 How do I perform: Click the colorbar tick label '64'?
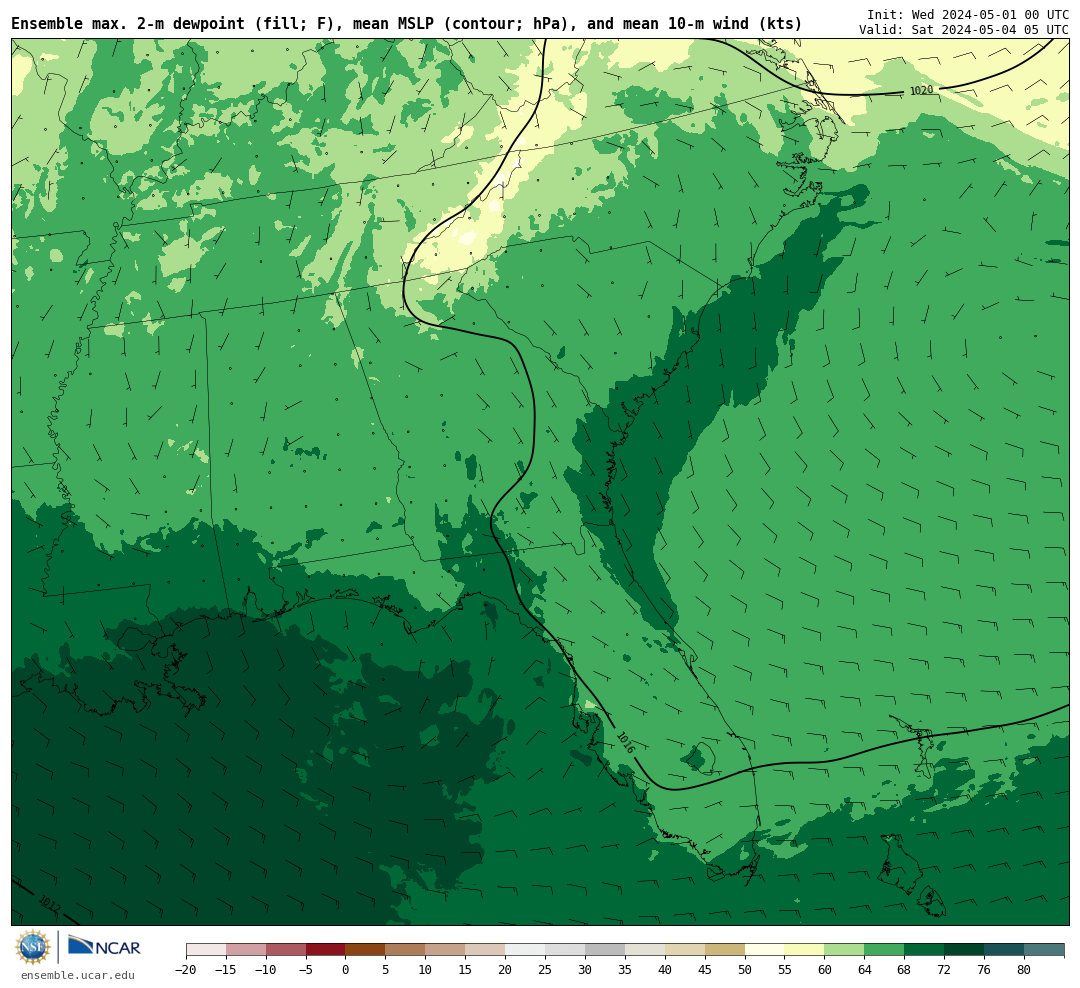865,970
